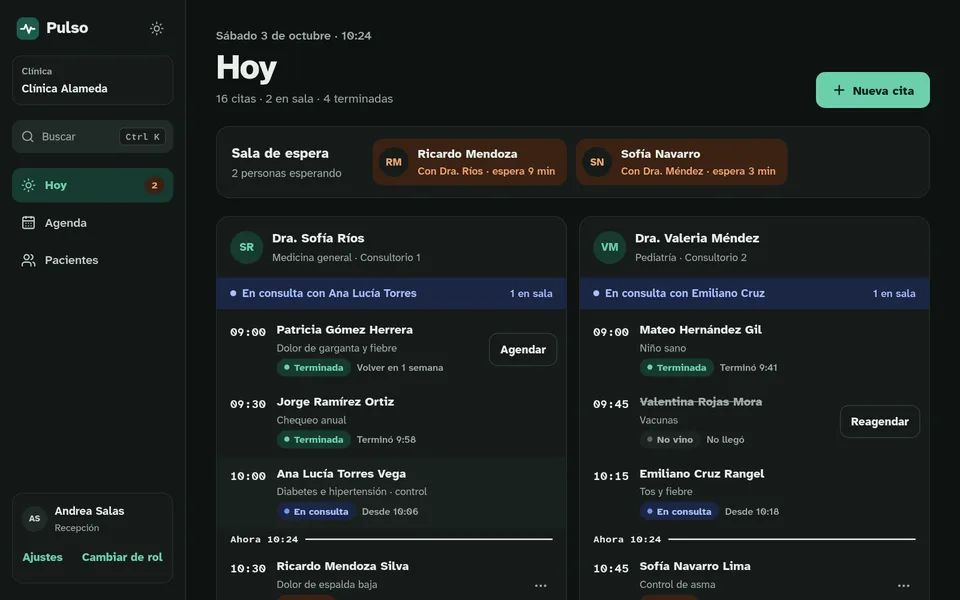Click the Ctrl K shortcut badge
960x600 pixels.
pos(142,137)
